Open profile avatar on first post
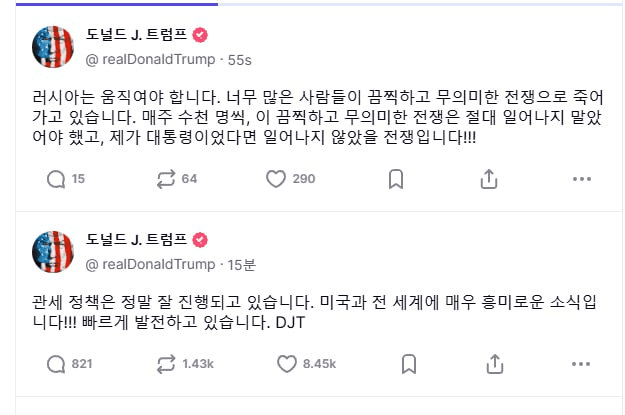The image size is (625, 415). pos(54,46)
